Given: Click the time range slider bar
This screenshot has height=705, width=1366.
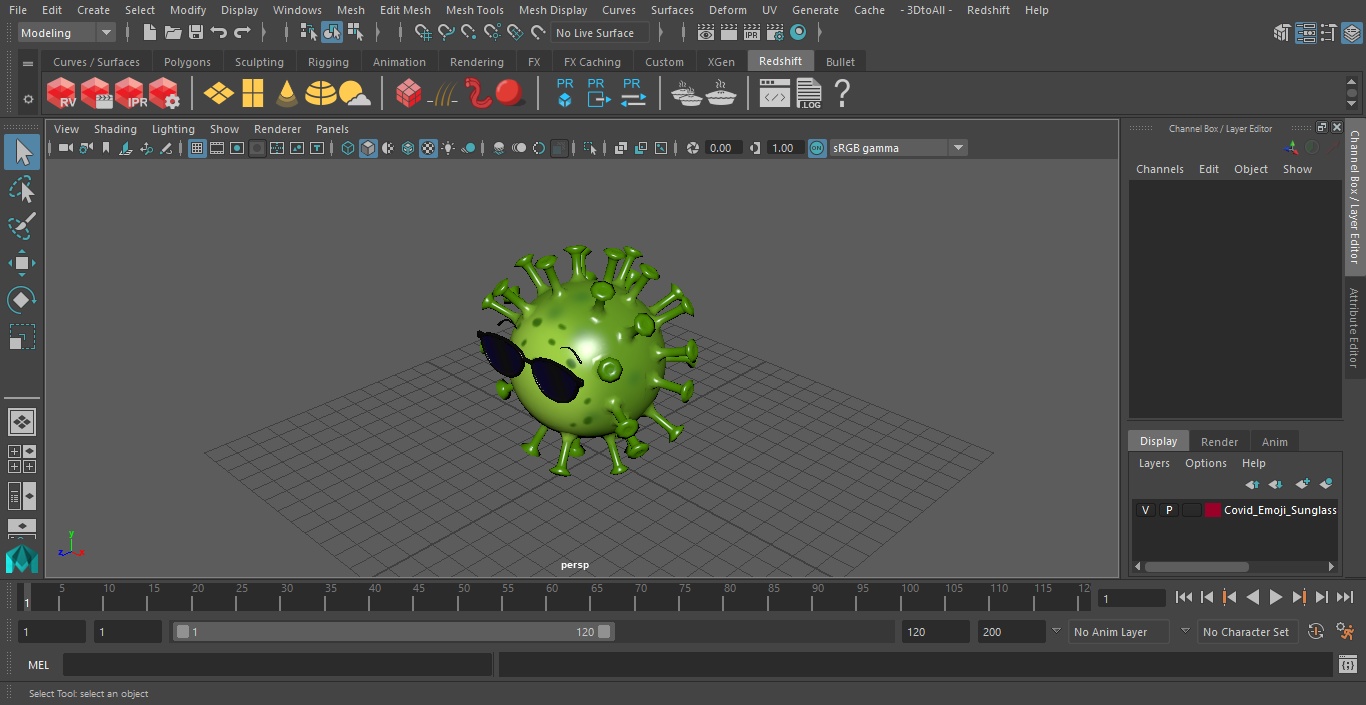Looking at the screenshot, I should [393, 632].
